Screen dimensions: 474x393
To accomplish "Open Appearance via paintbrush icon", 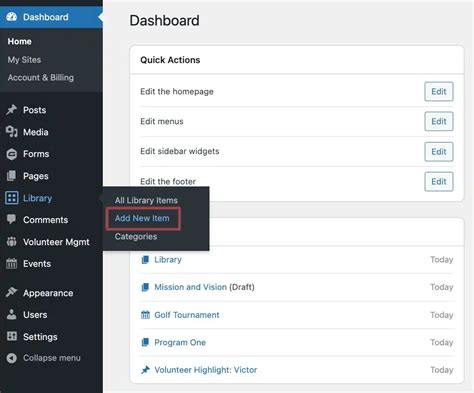I will tap(12, 293).
